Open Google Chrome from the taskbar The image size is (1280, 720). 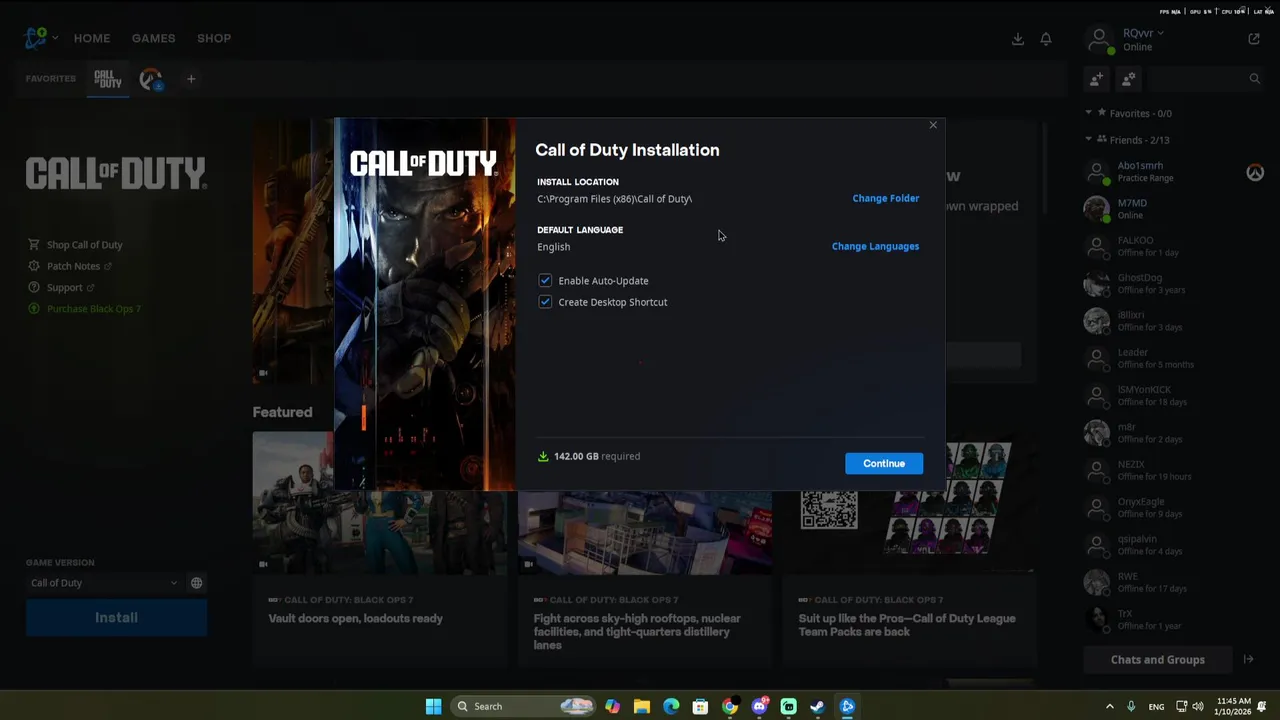(730, 706)
